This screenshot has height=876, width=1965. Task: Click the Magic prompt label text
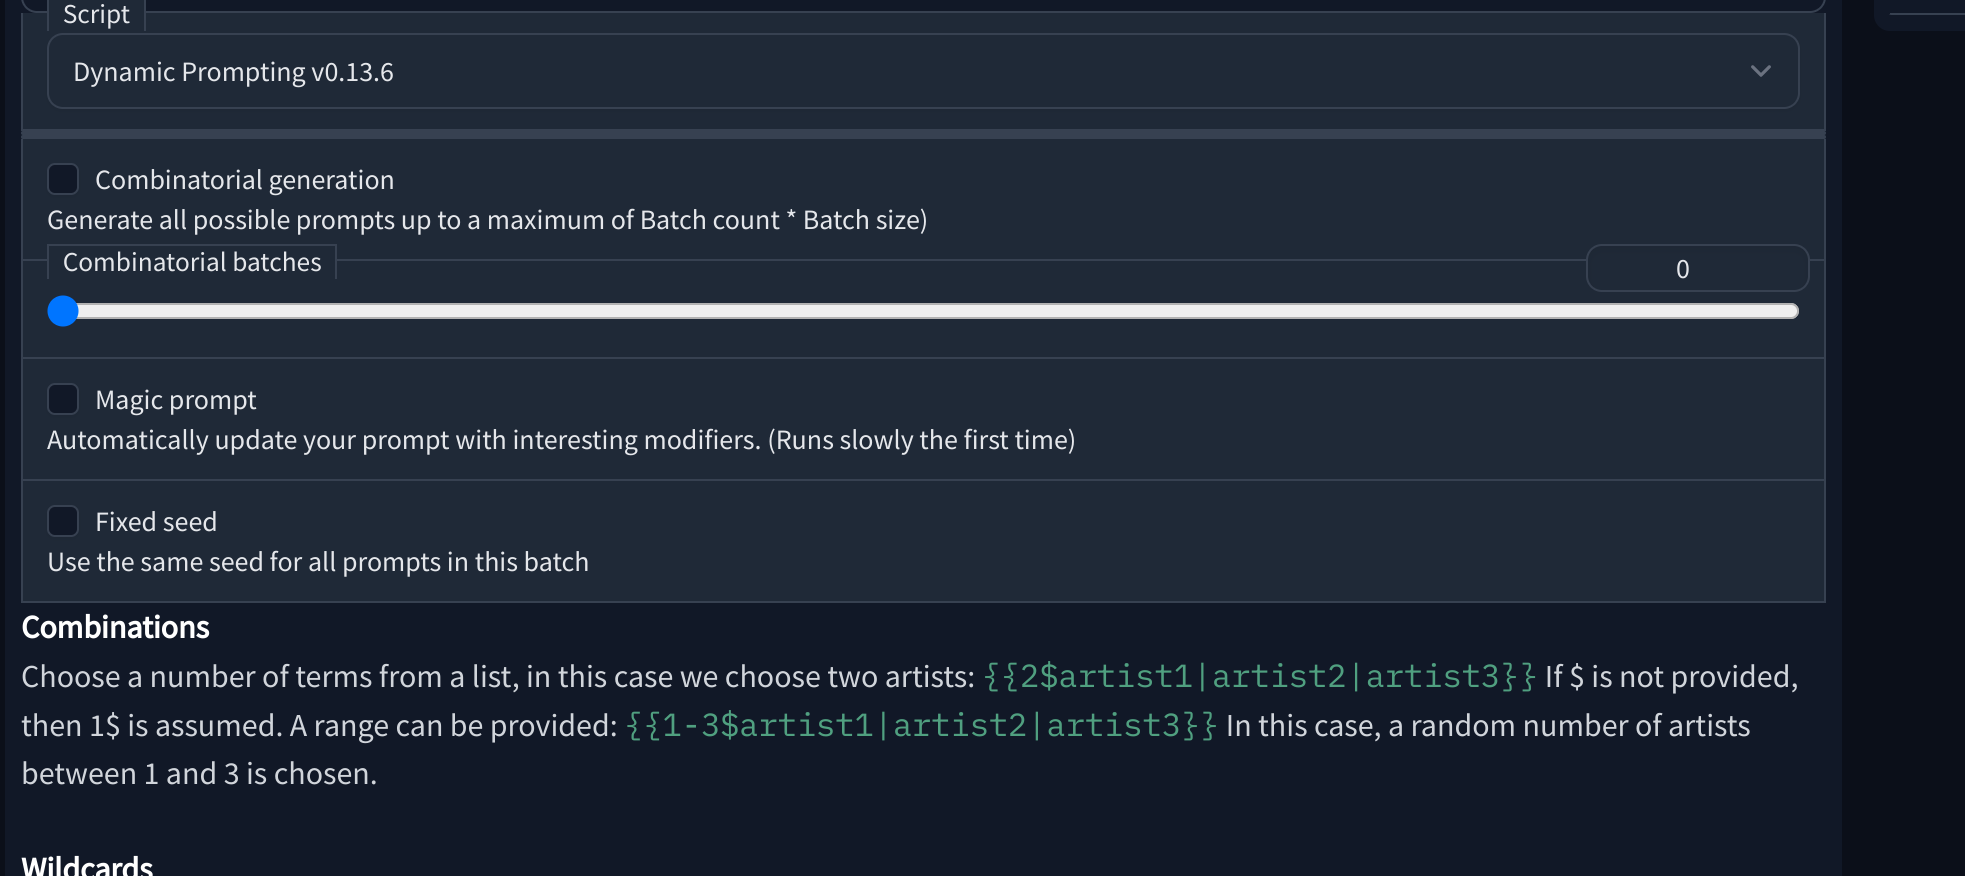(x=175, y=399)
